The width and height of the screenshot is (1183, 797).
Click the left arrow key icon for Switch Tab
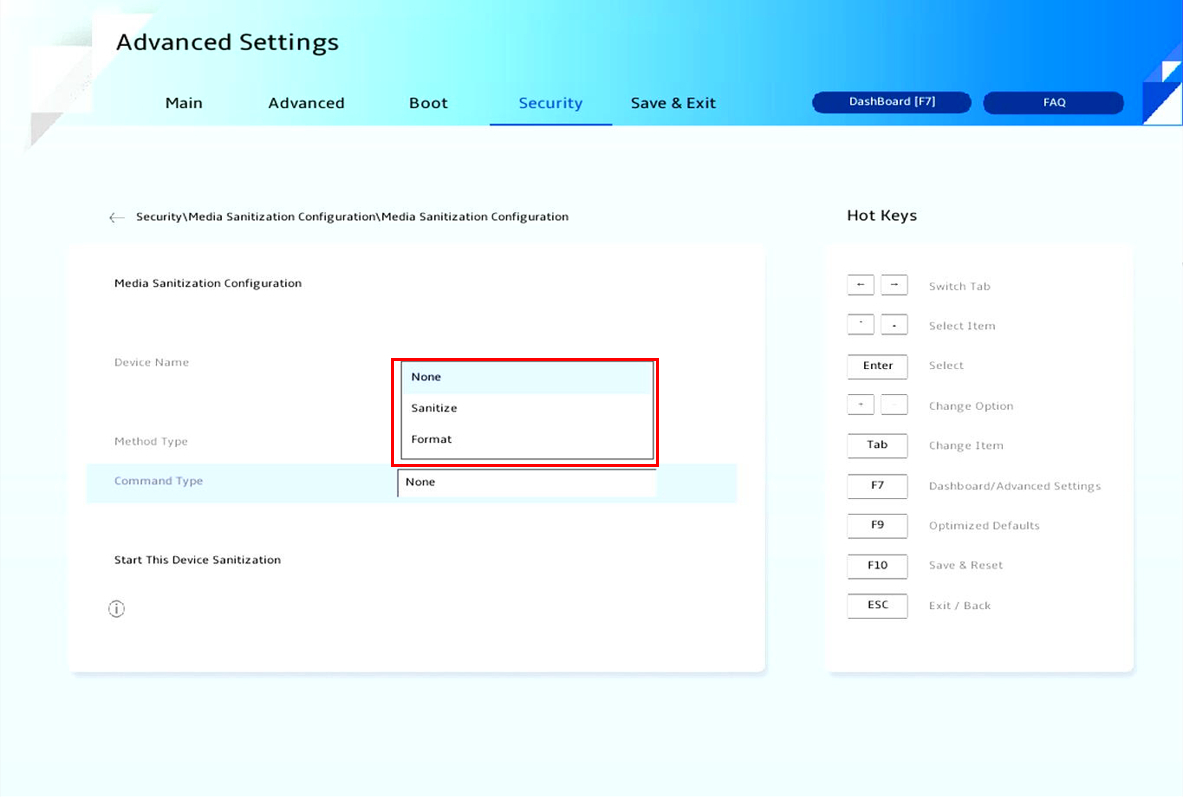(x=860, y=286)
